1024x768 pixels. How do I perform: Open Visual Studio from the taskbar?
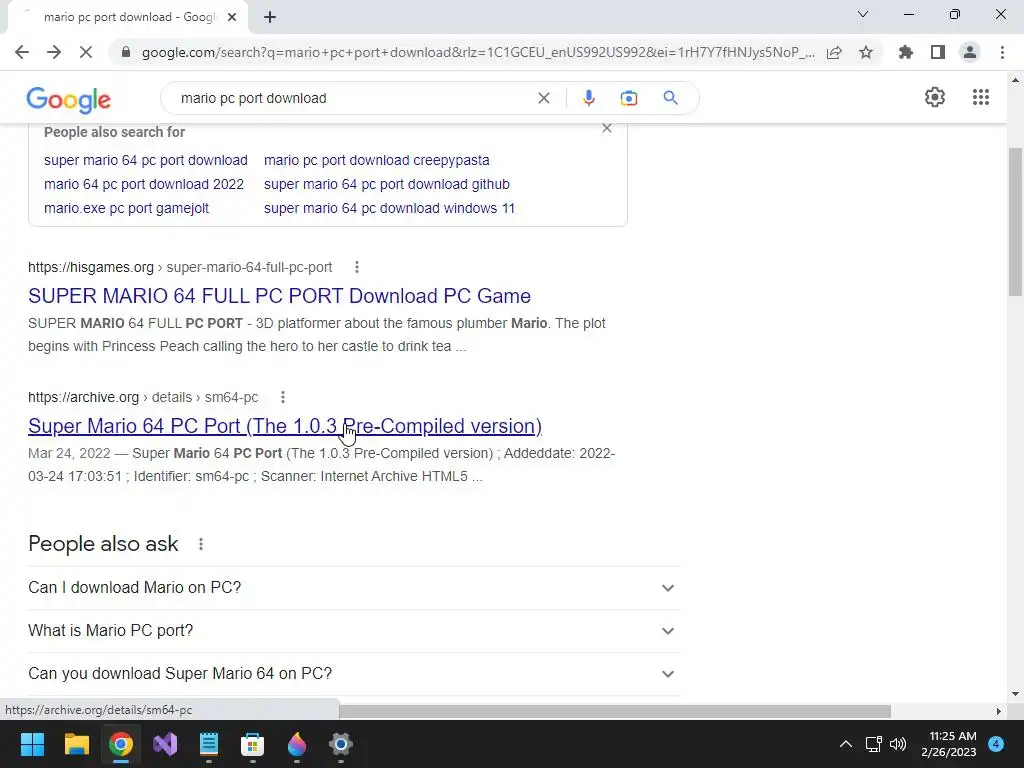[x=165, y=744]
